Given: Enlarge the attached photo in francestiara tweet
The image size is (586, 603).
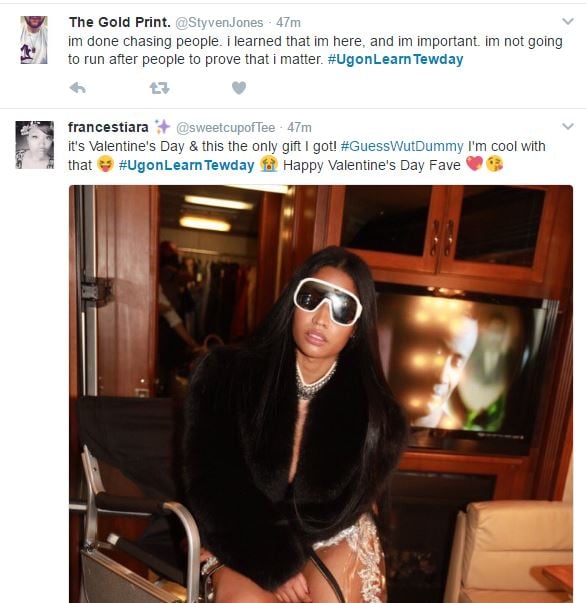Looking at the screenshot, I should pos(321,394).
